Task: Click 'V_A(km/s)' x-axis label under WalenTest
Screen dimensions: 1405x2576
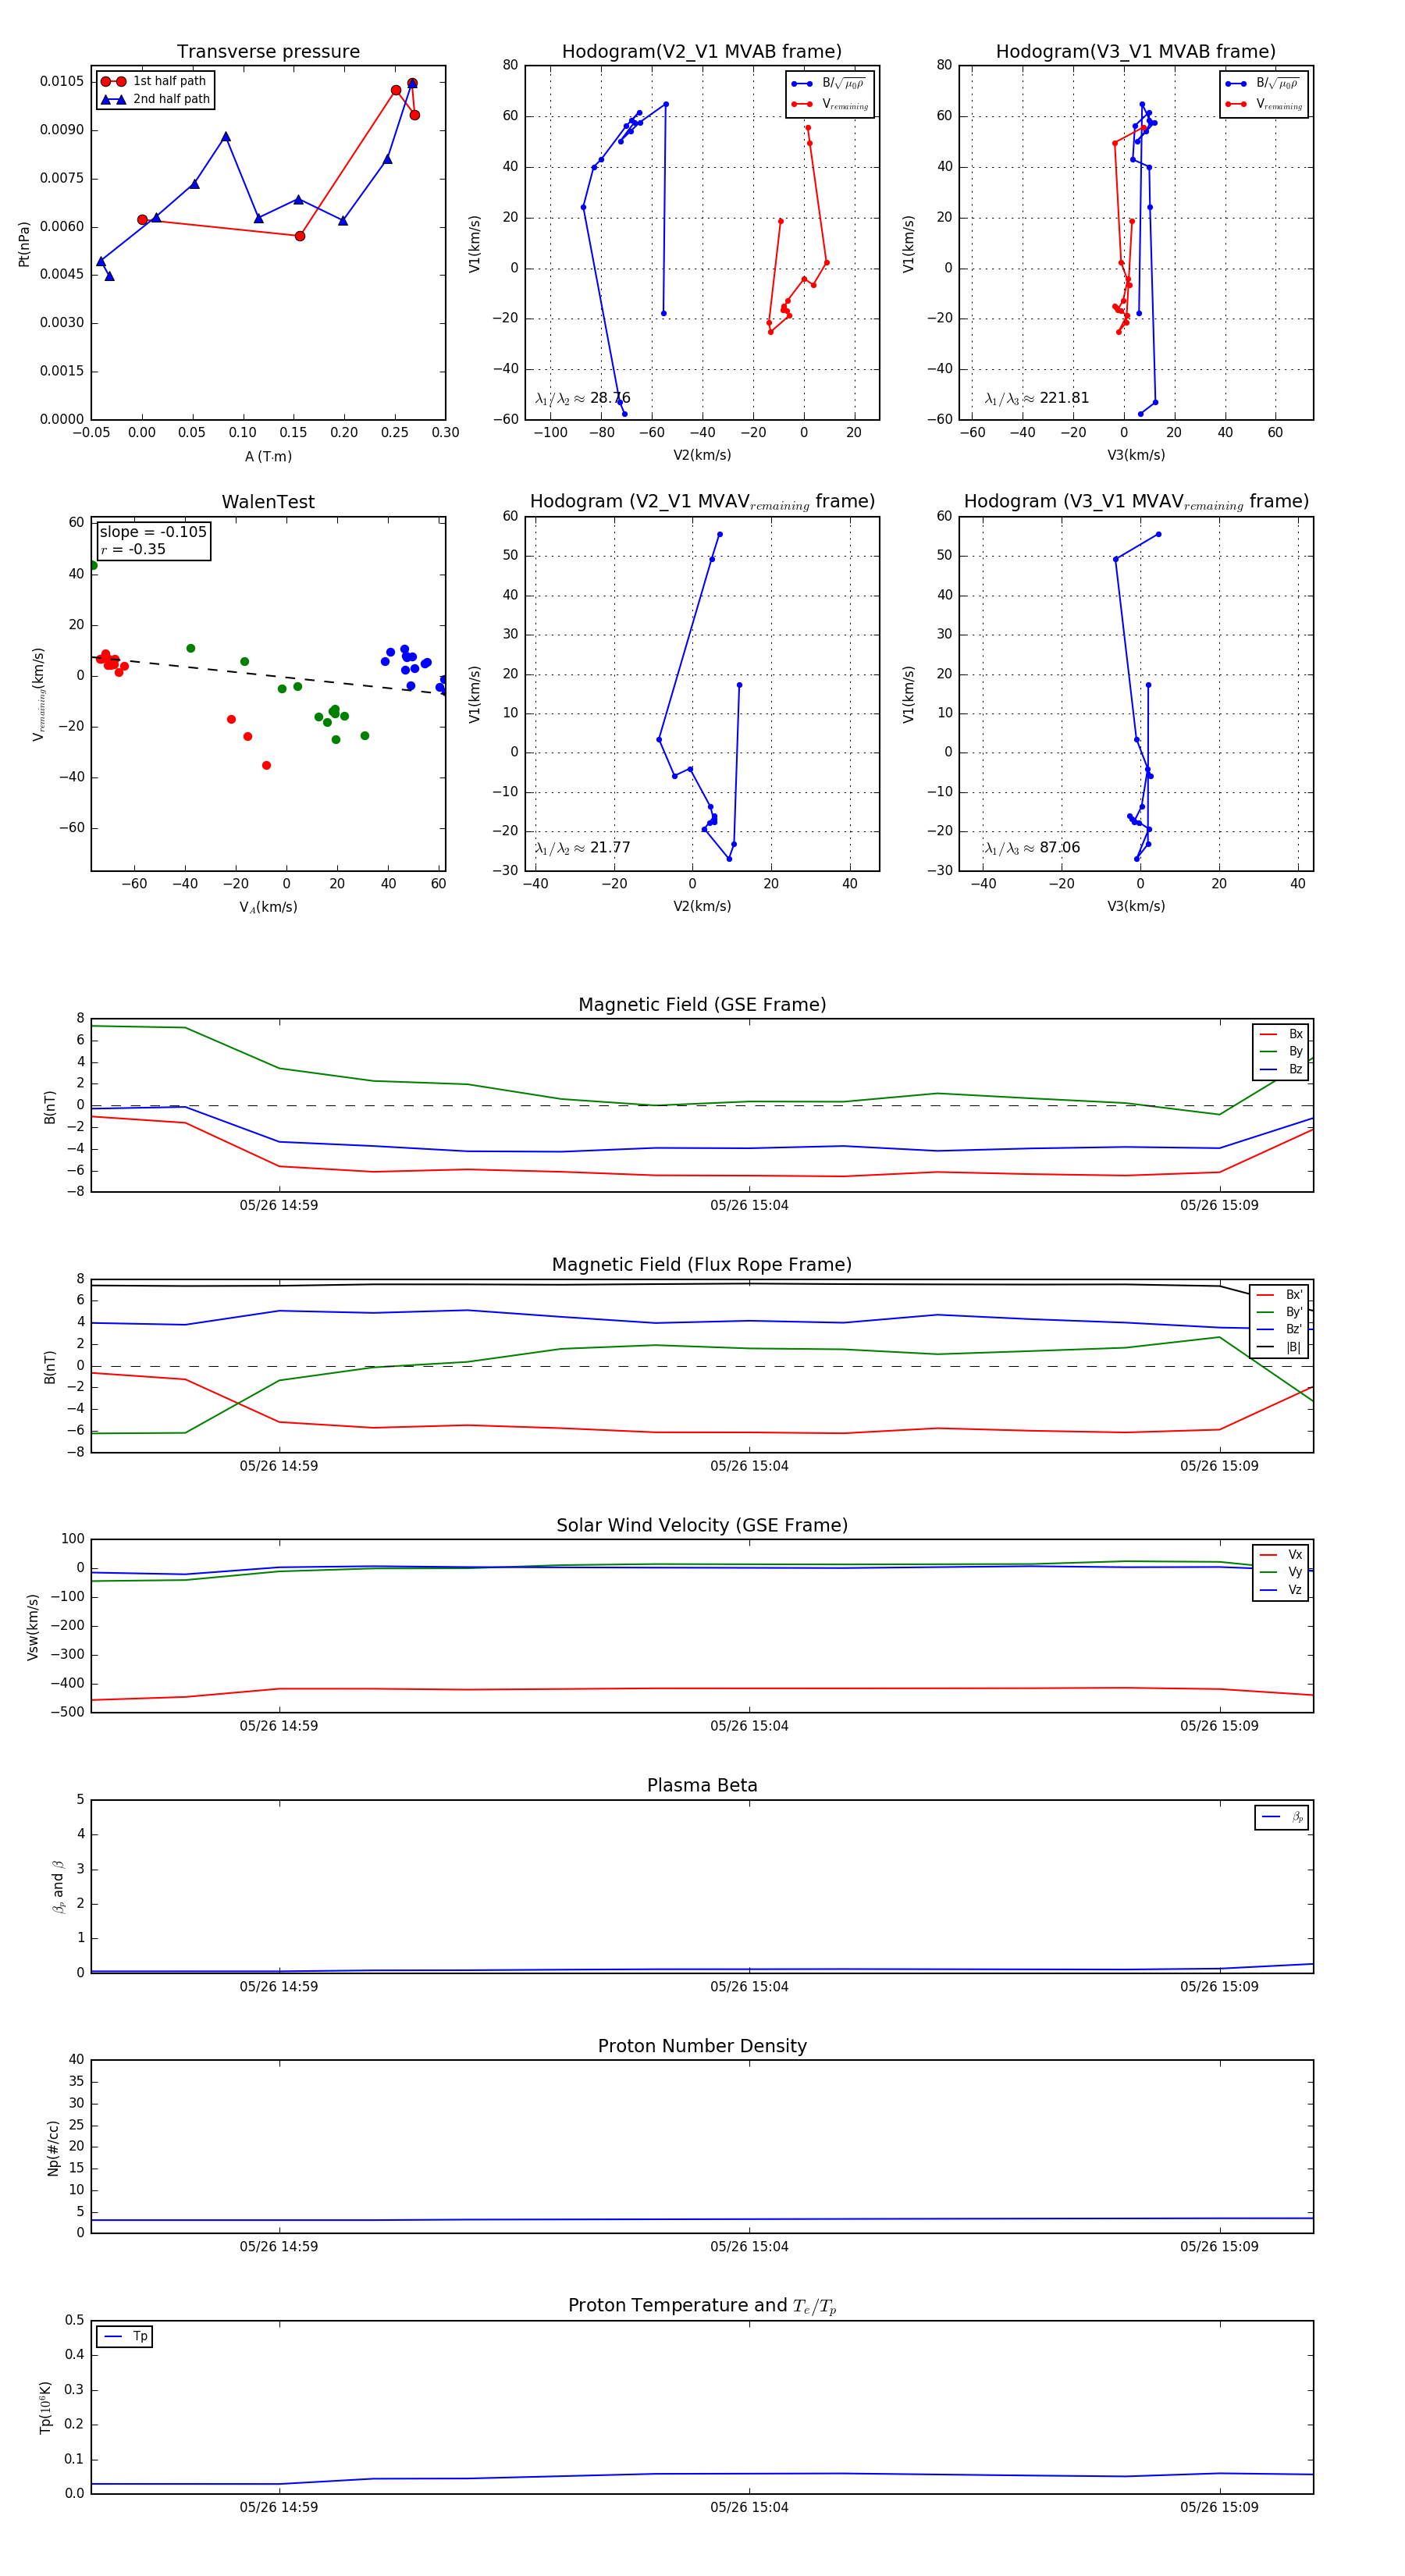Action: coord(268,907)
